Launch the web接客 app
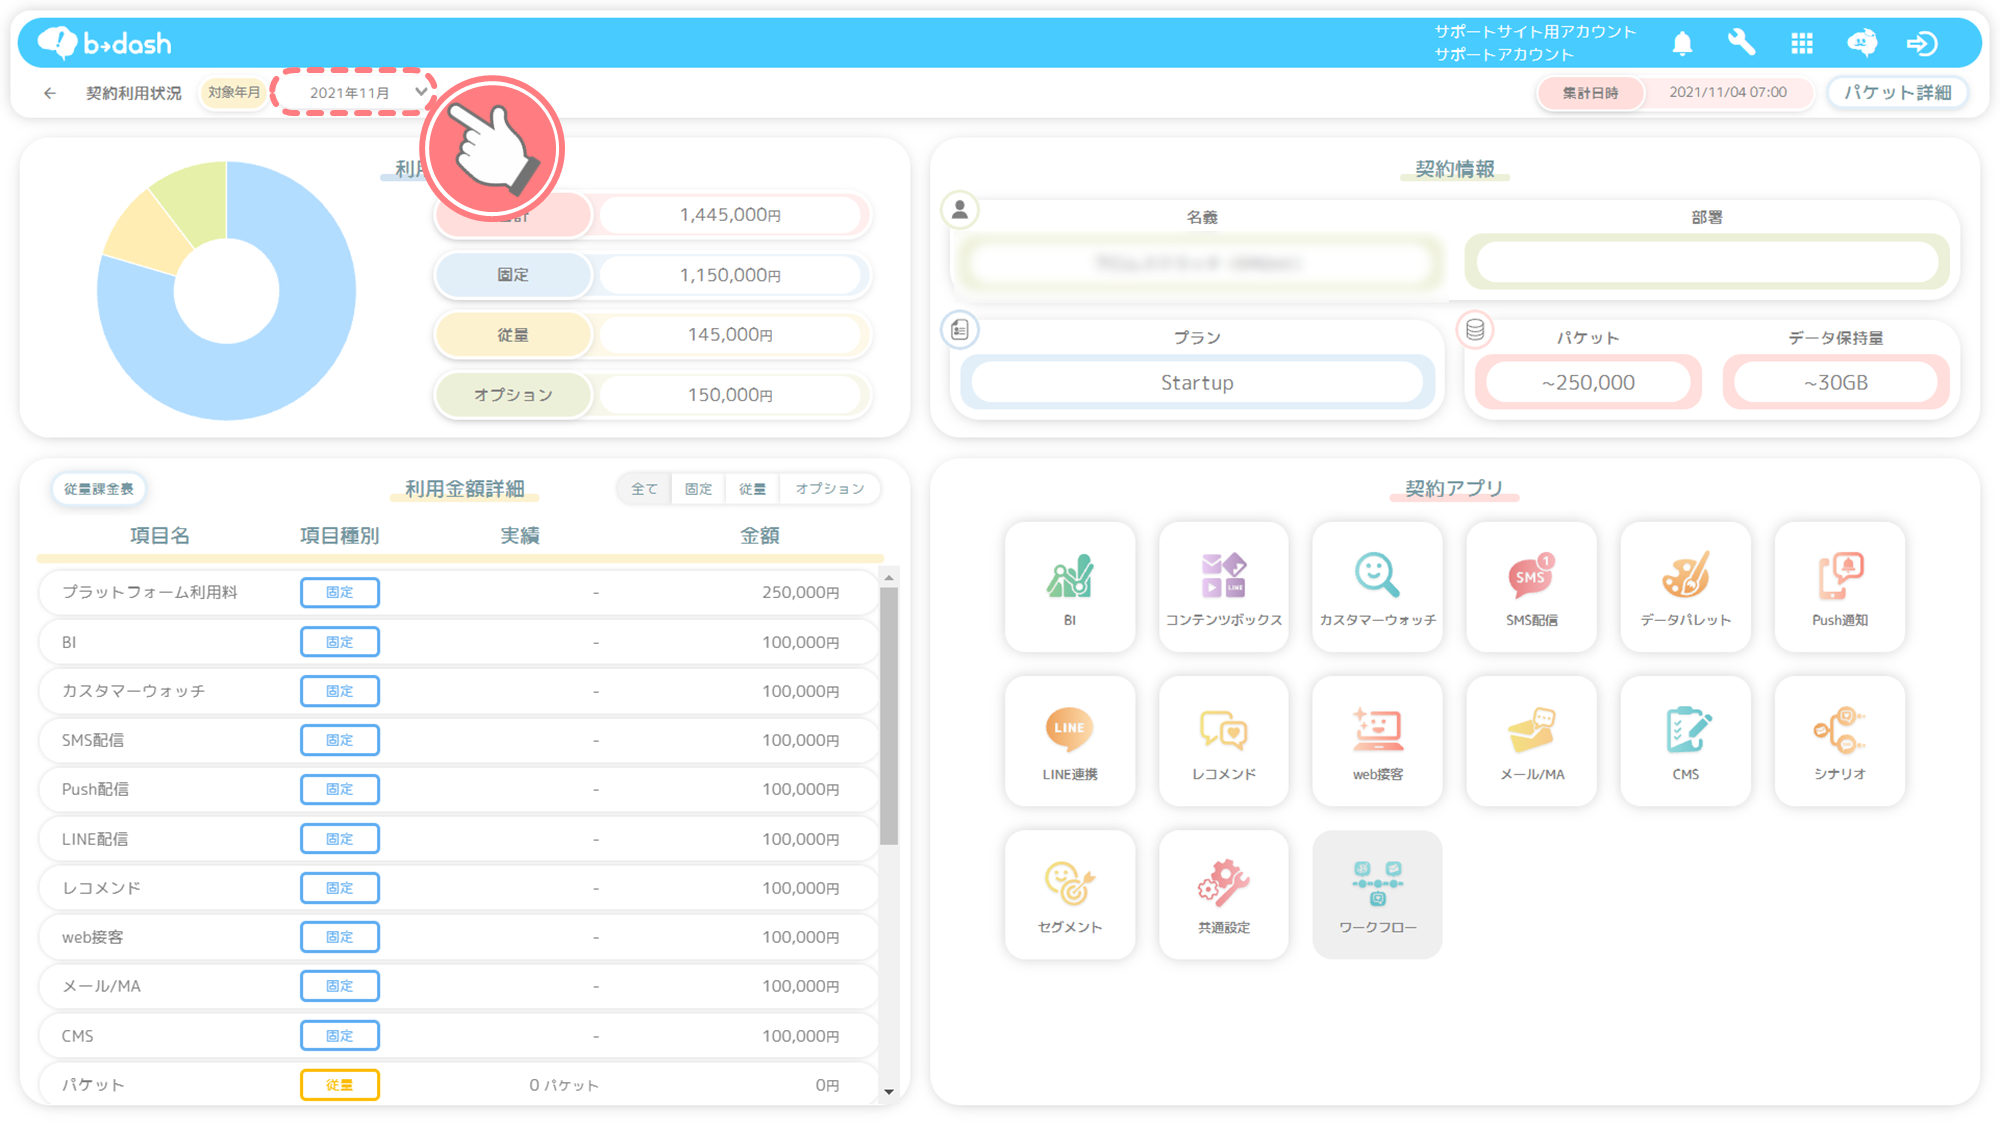This screenshot has height=1125, width=2000. tap(1377, 741)
